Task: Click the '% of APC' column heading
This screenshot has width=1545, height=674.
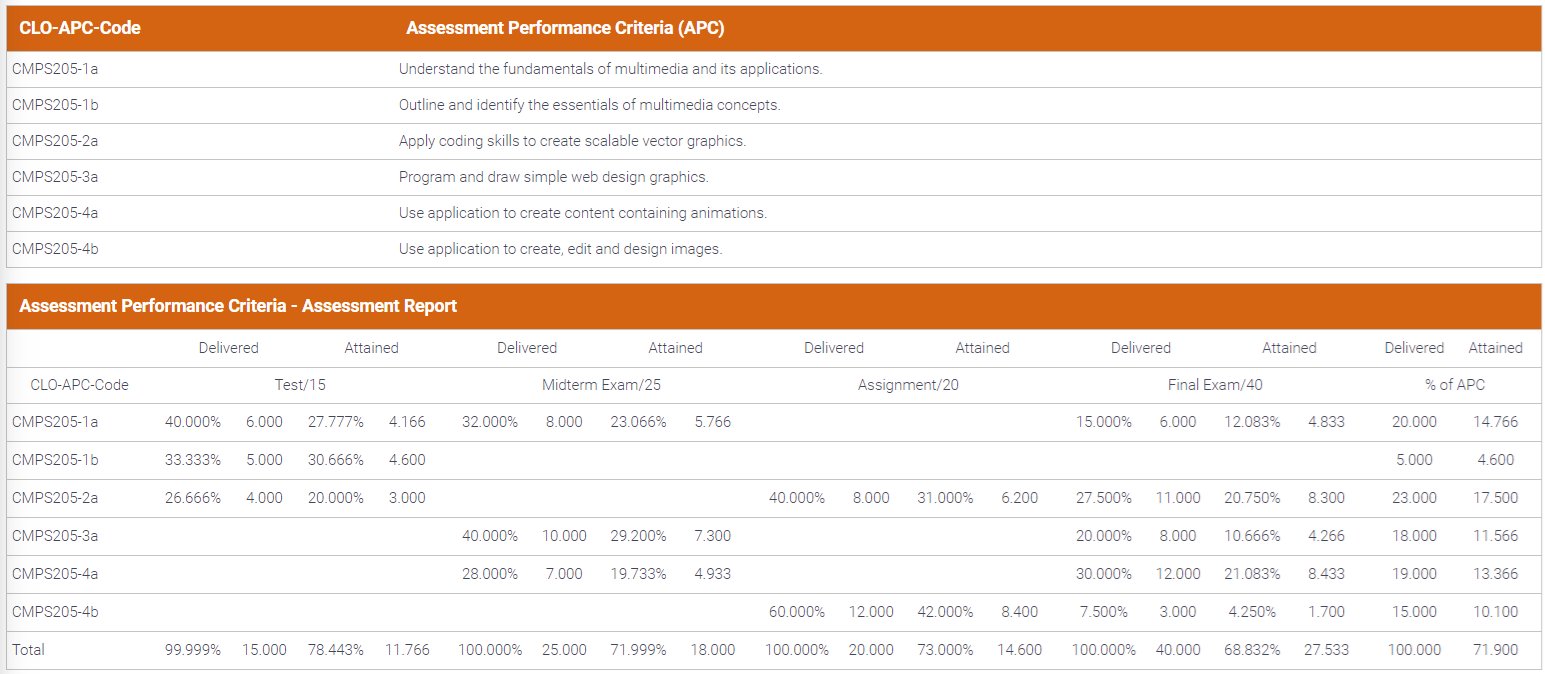Action: (1454, 384)
